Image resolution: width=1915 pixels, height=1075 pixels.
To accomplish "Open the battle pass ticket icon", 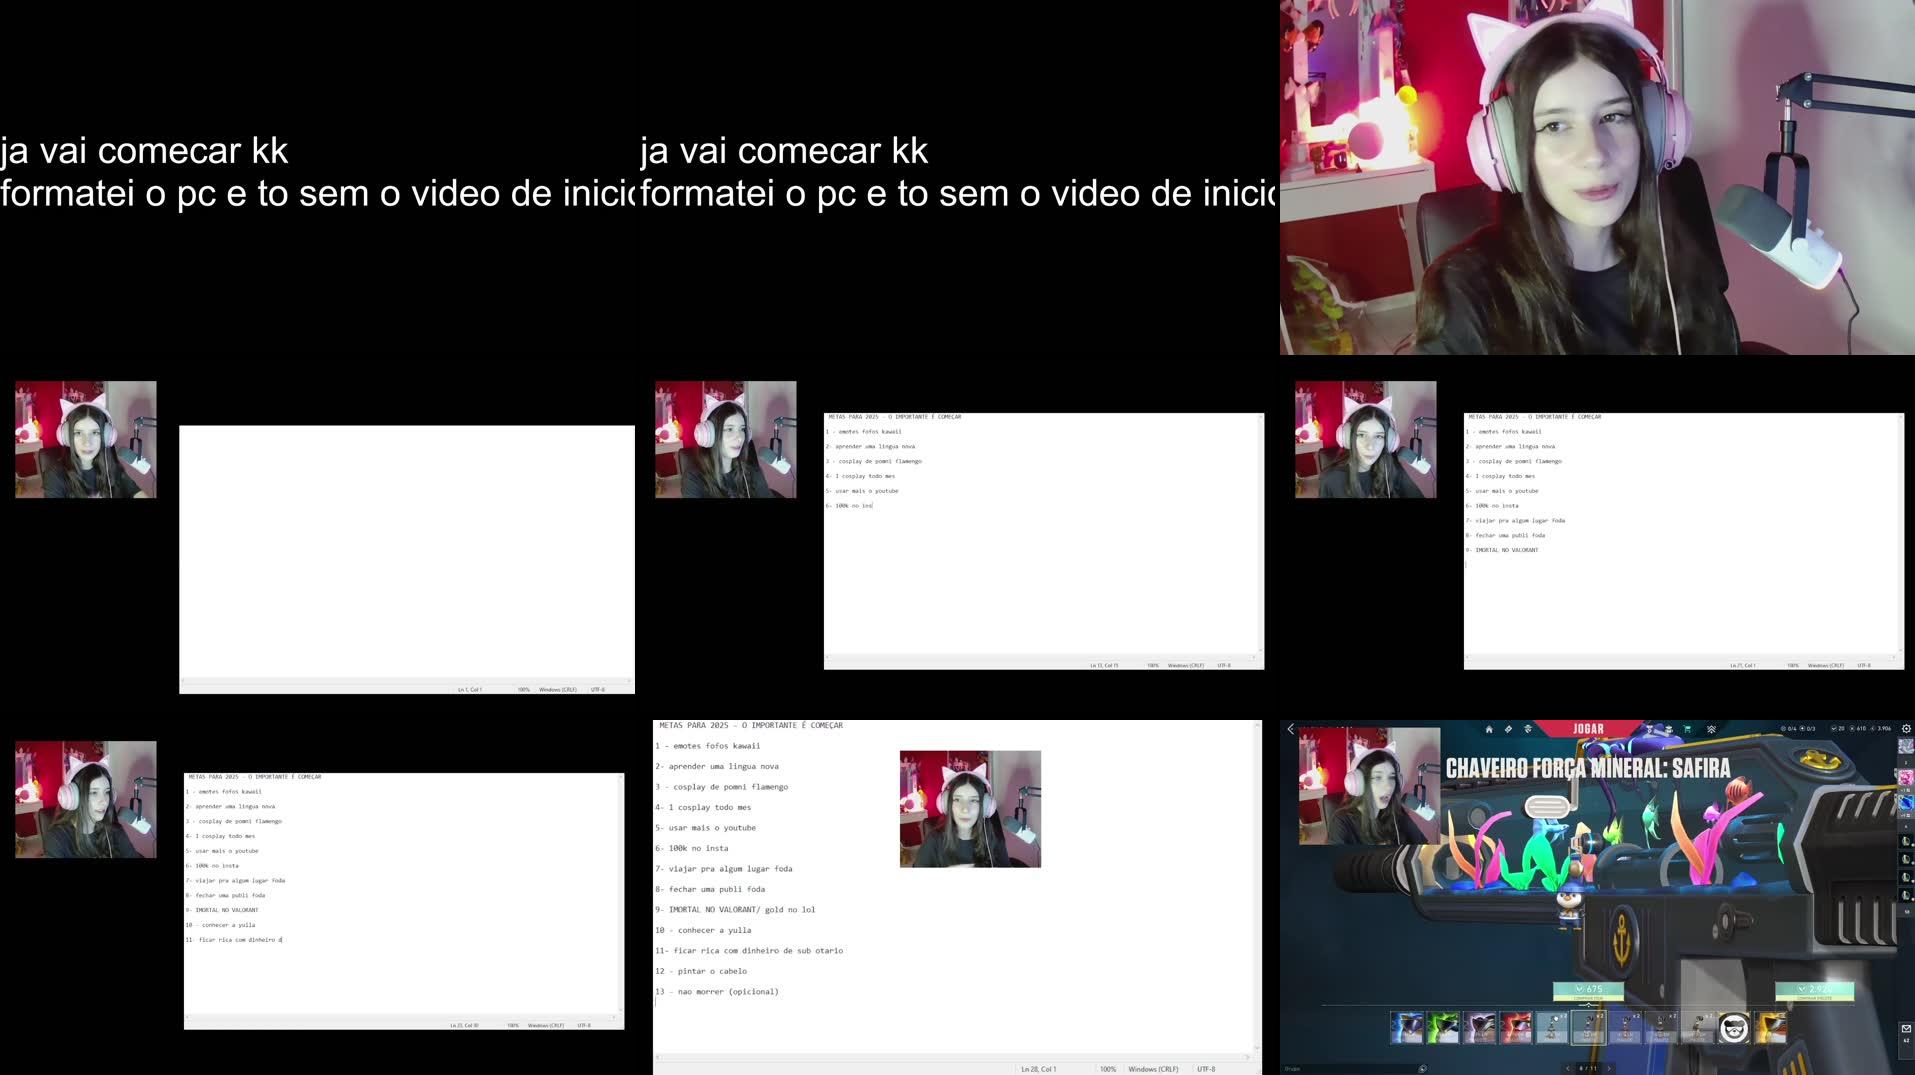I will (1508, 729).
